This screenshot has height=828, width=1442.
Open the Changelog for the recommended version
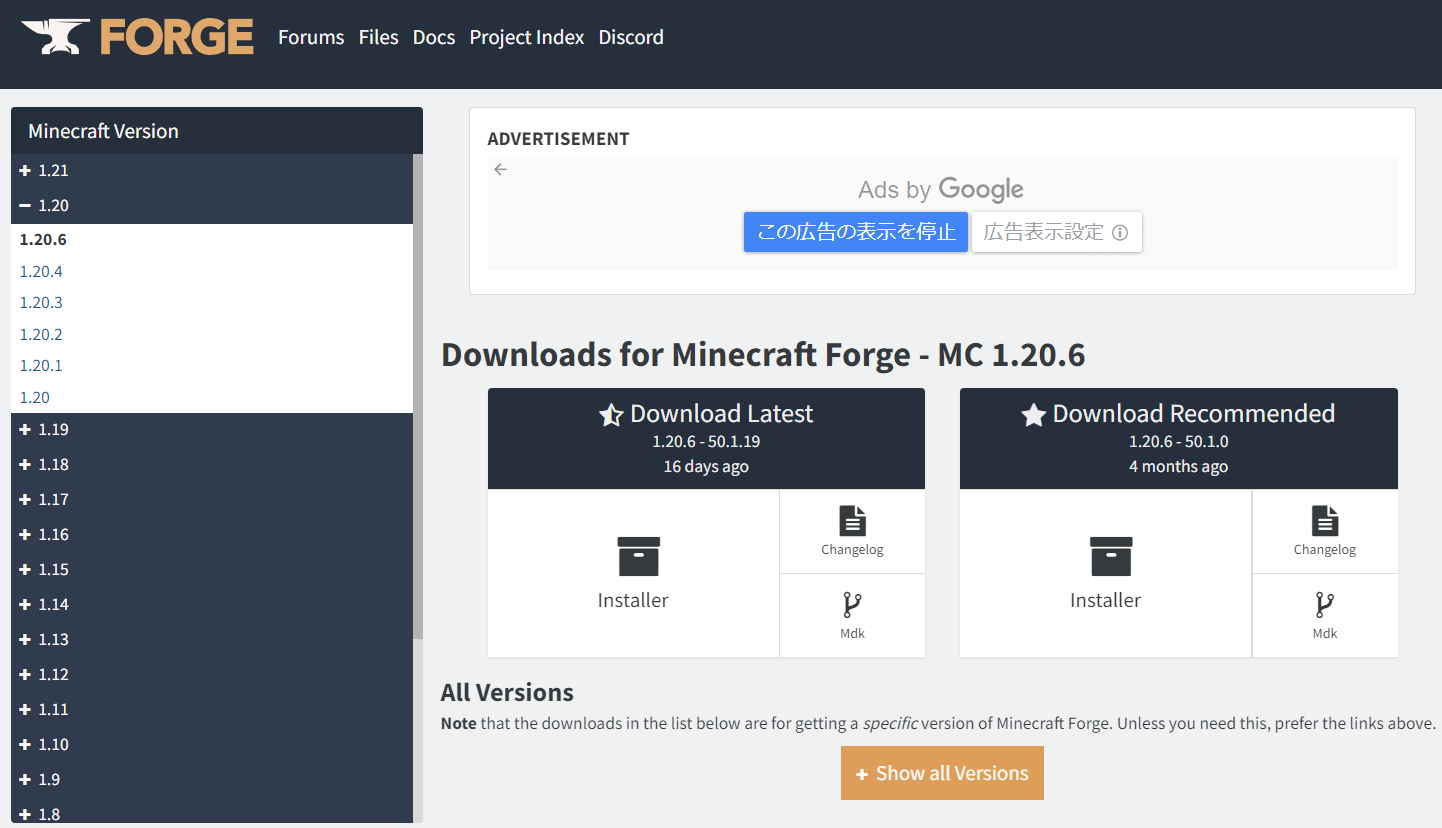coord(1324,530)
